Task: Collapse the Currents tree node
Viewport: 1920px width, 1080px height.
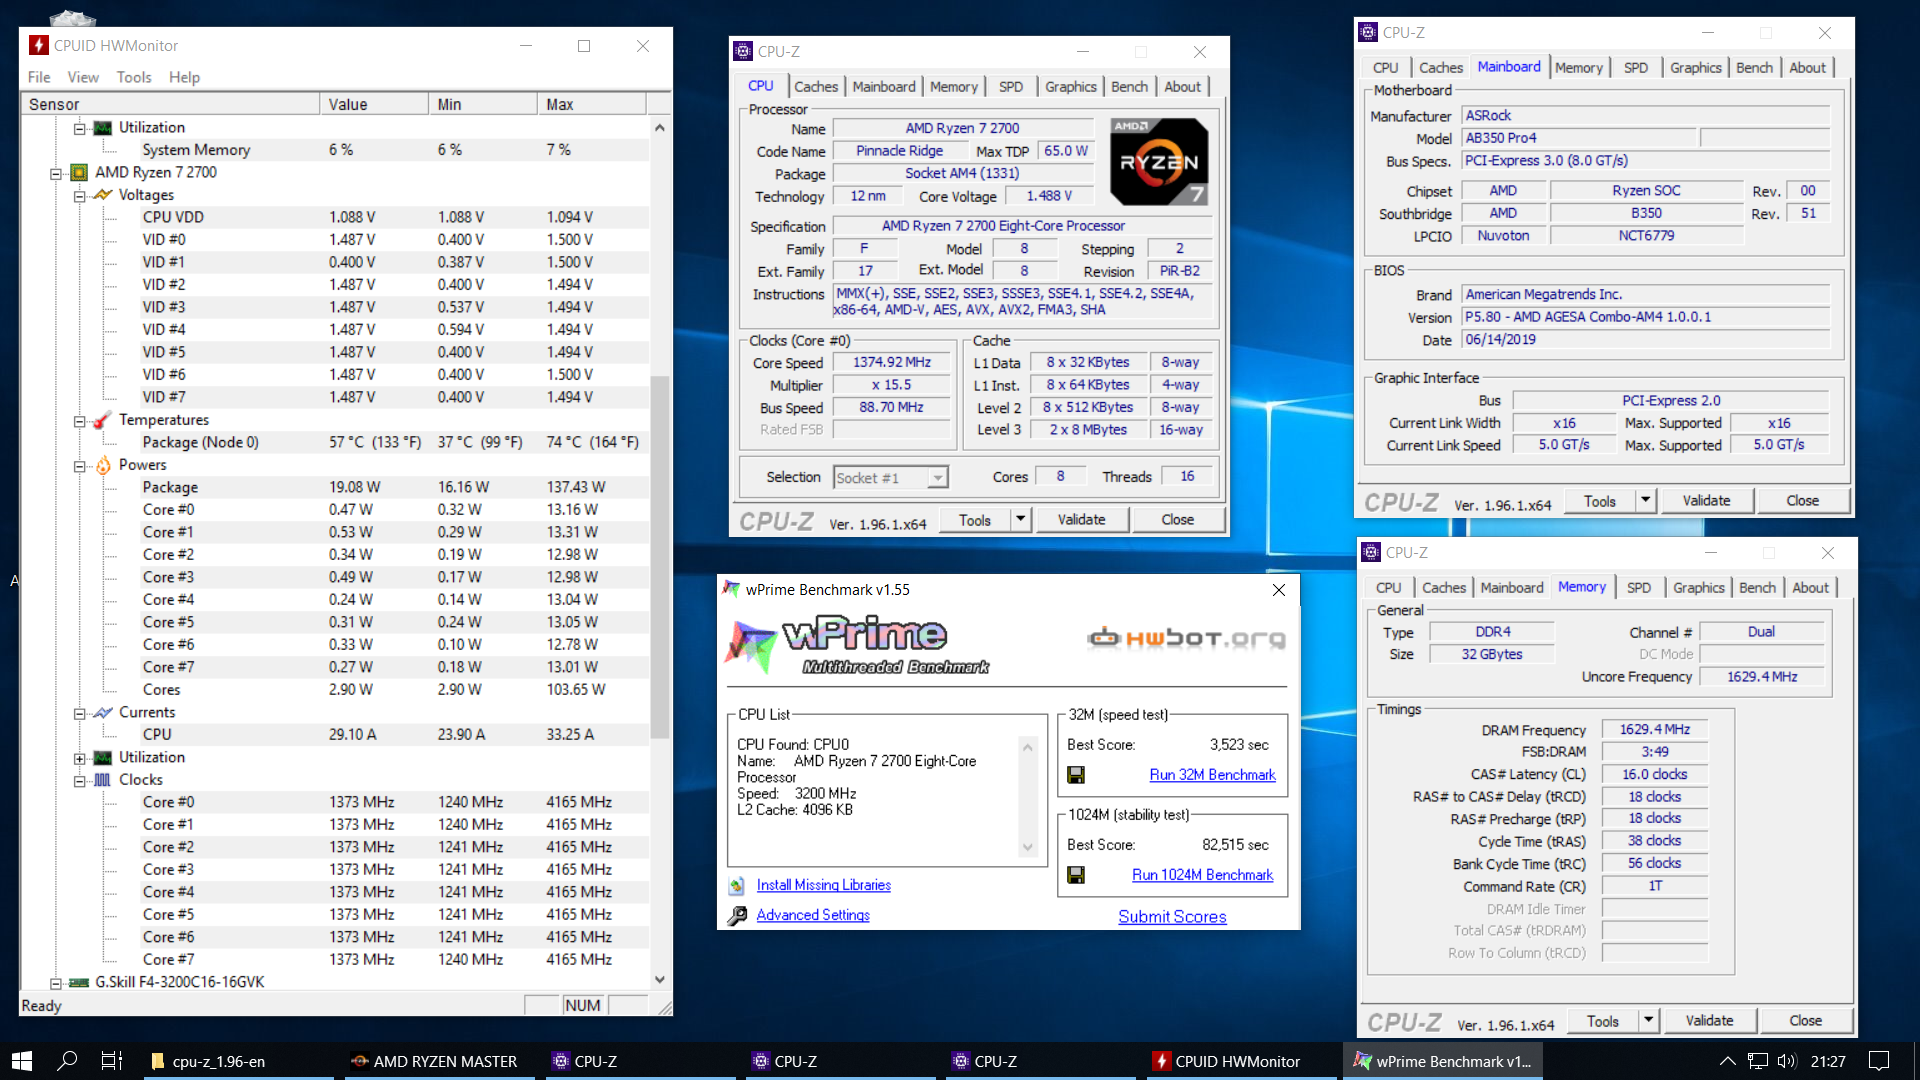Action: [79, 713]
